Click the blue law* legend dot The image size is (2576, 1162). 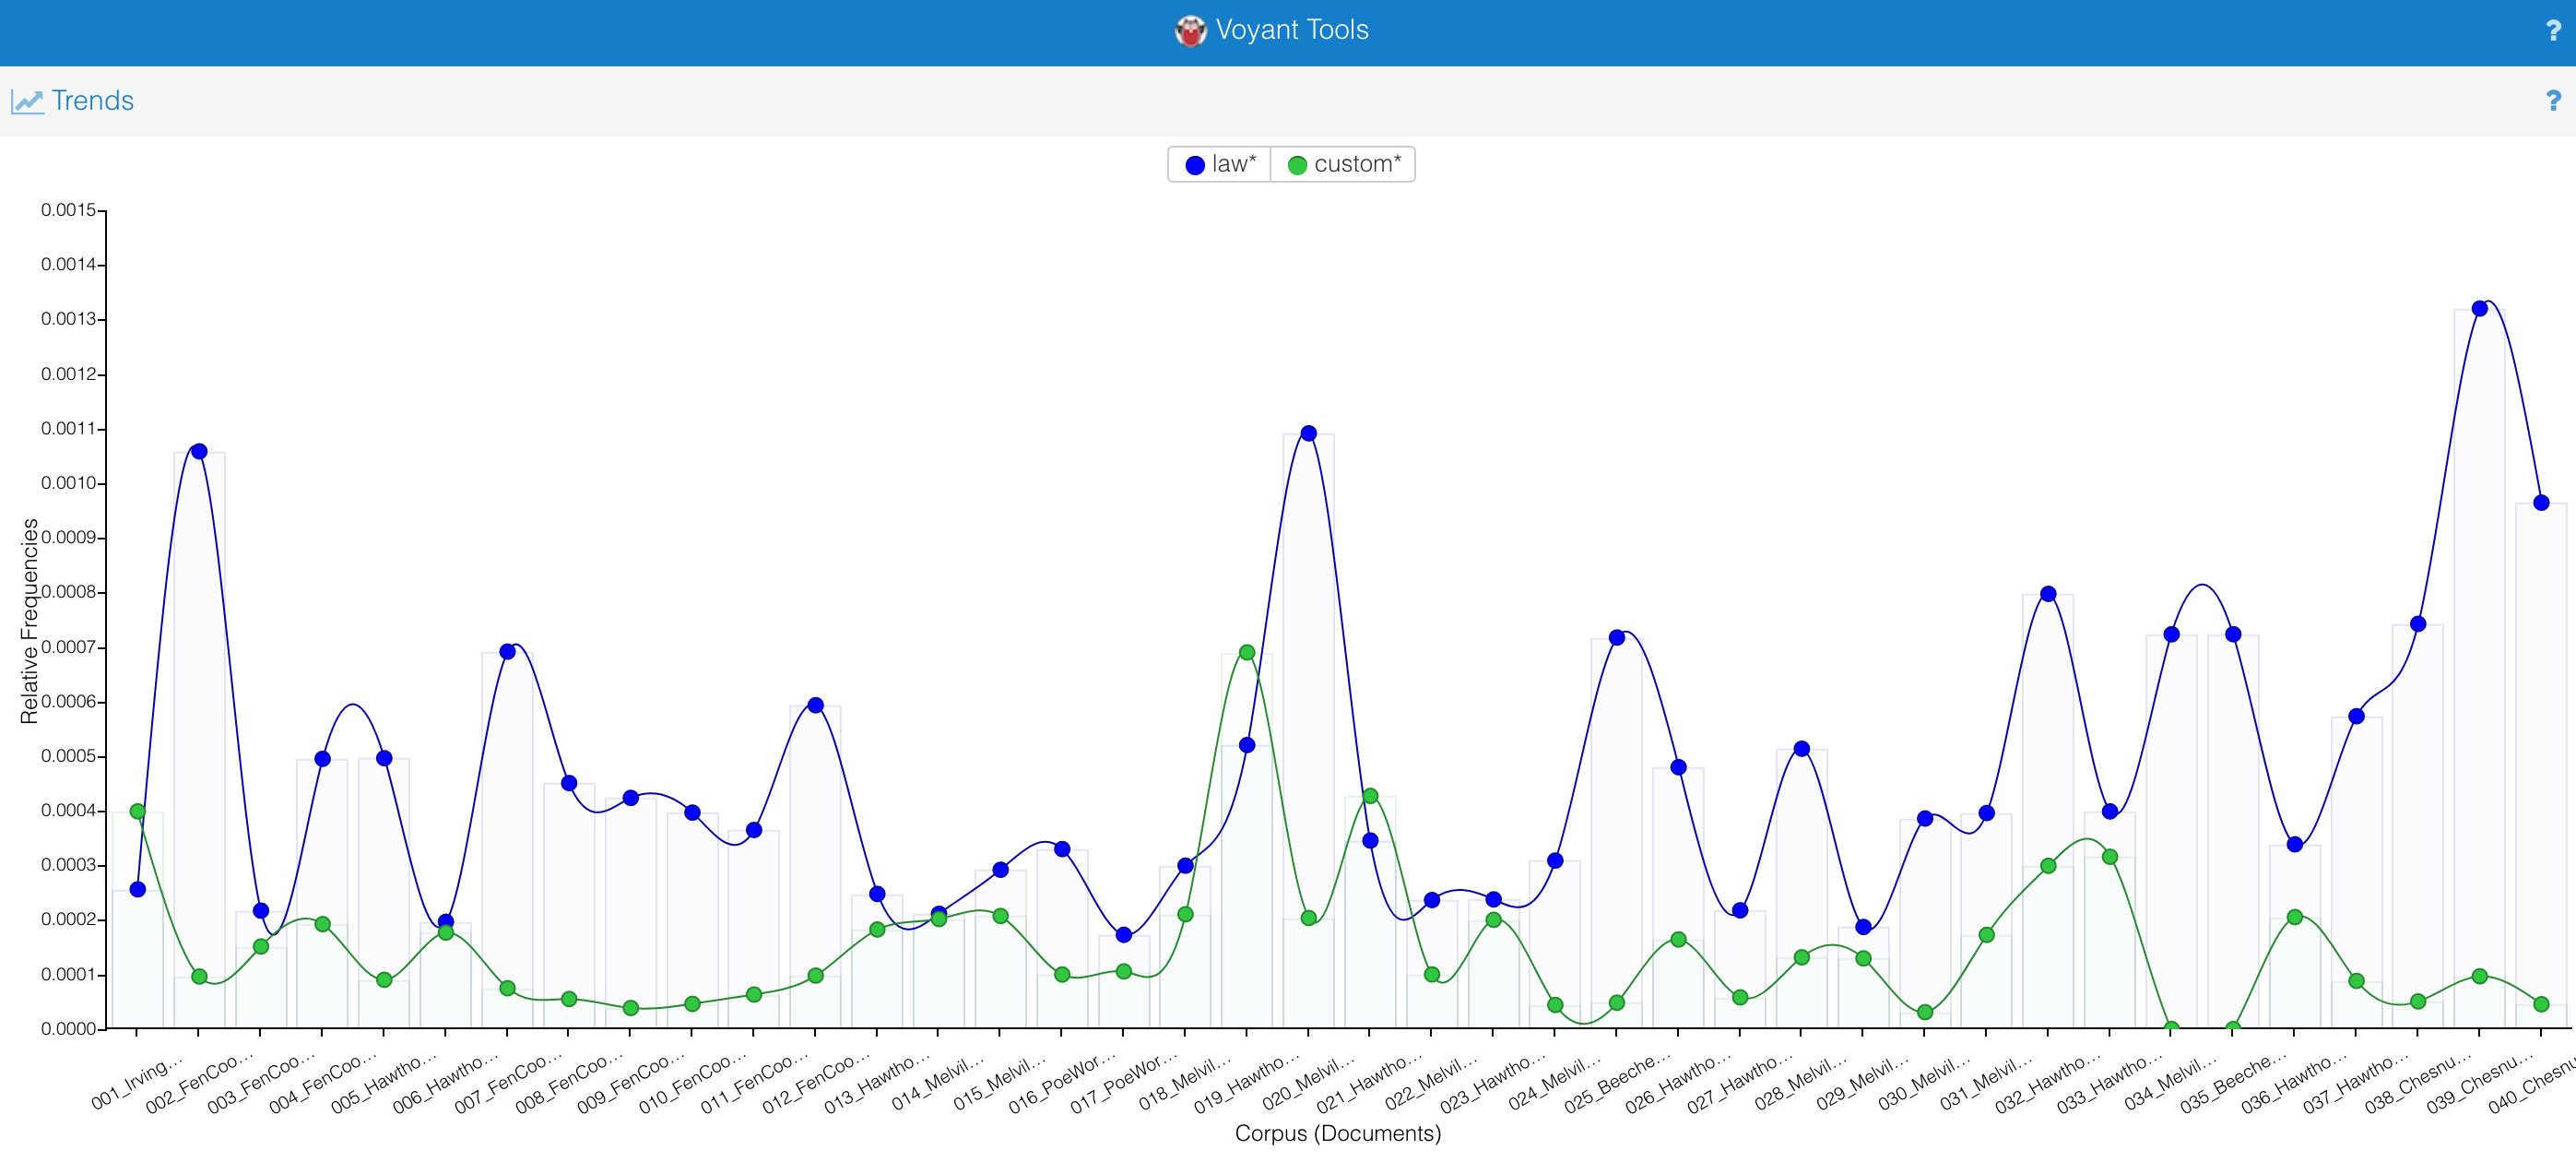[1194, 165]
